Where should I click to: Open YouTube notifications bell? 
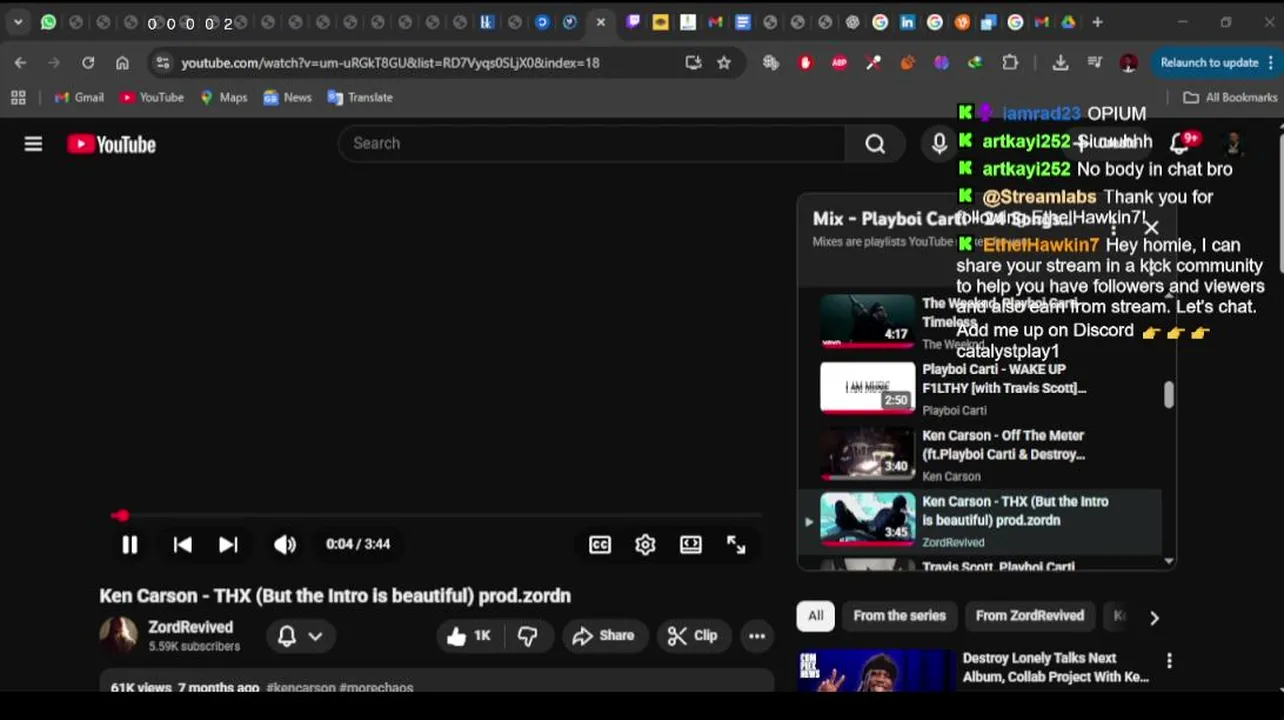tap(1182, 143)
